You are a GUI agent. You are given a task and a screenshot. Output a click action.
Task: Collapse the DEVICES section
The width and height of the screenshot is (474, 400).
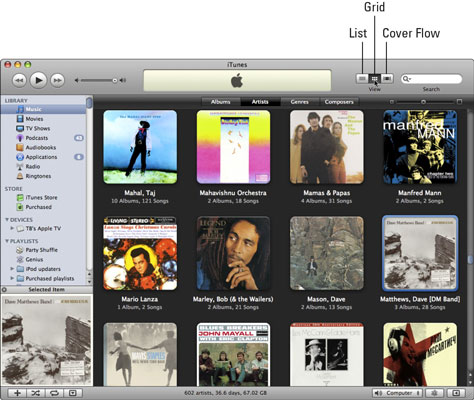click(x=7, y=220)
